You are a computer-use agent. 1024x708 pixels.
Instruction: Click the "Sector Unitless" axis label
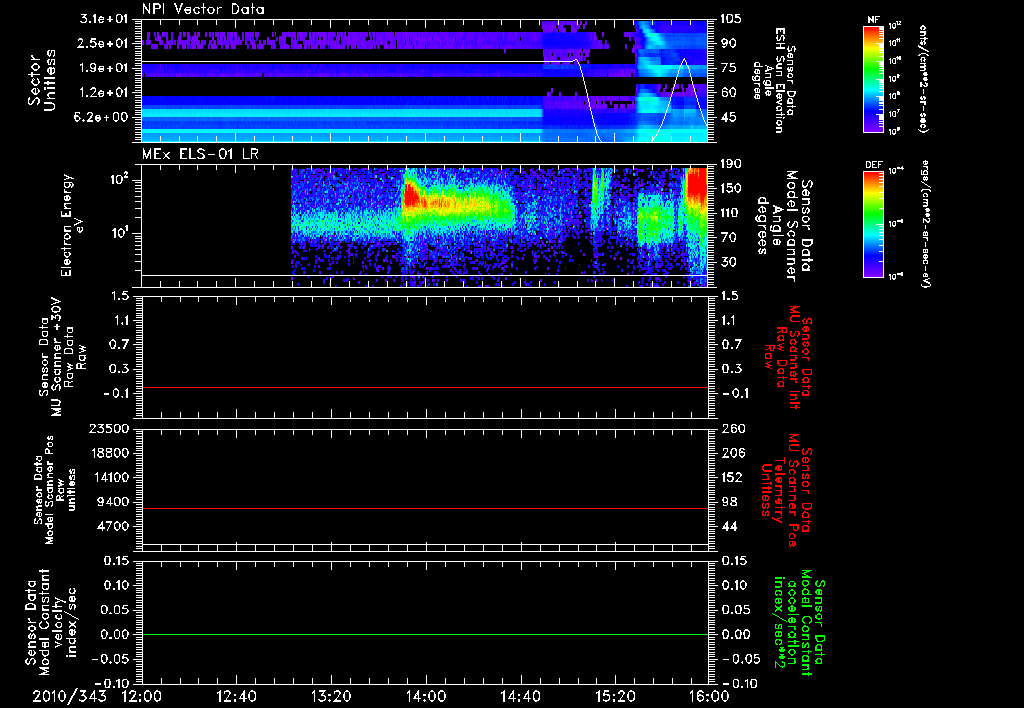pyautogui.click(x=42, y=80)
